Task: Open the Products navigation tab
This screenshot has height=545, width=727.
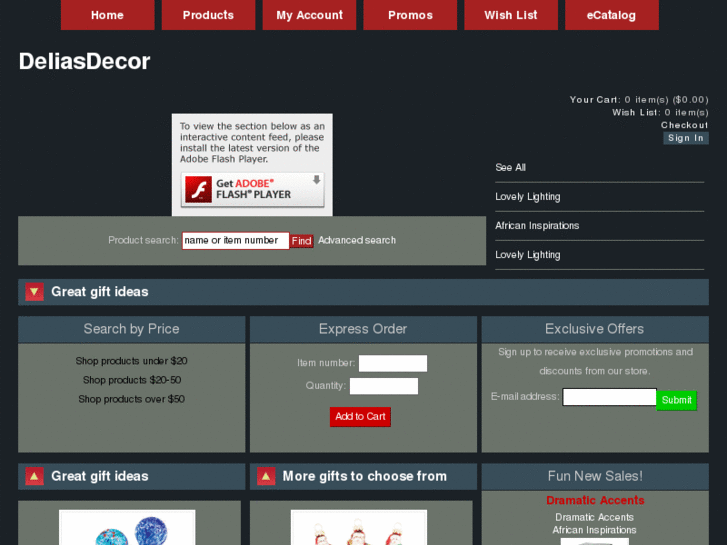Action: tap(208, 15)
